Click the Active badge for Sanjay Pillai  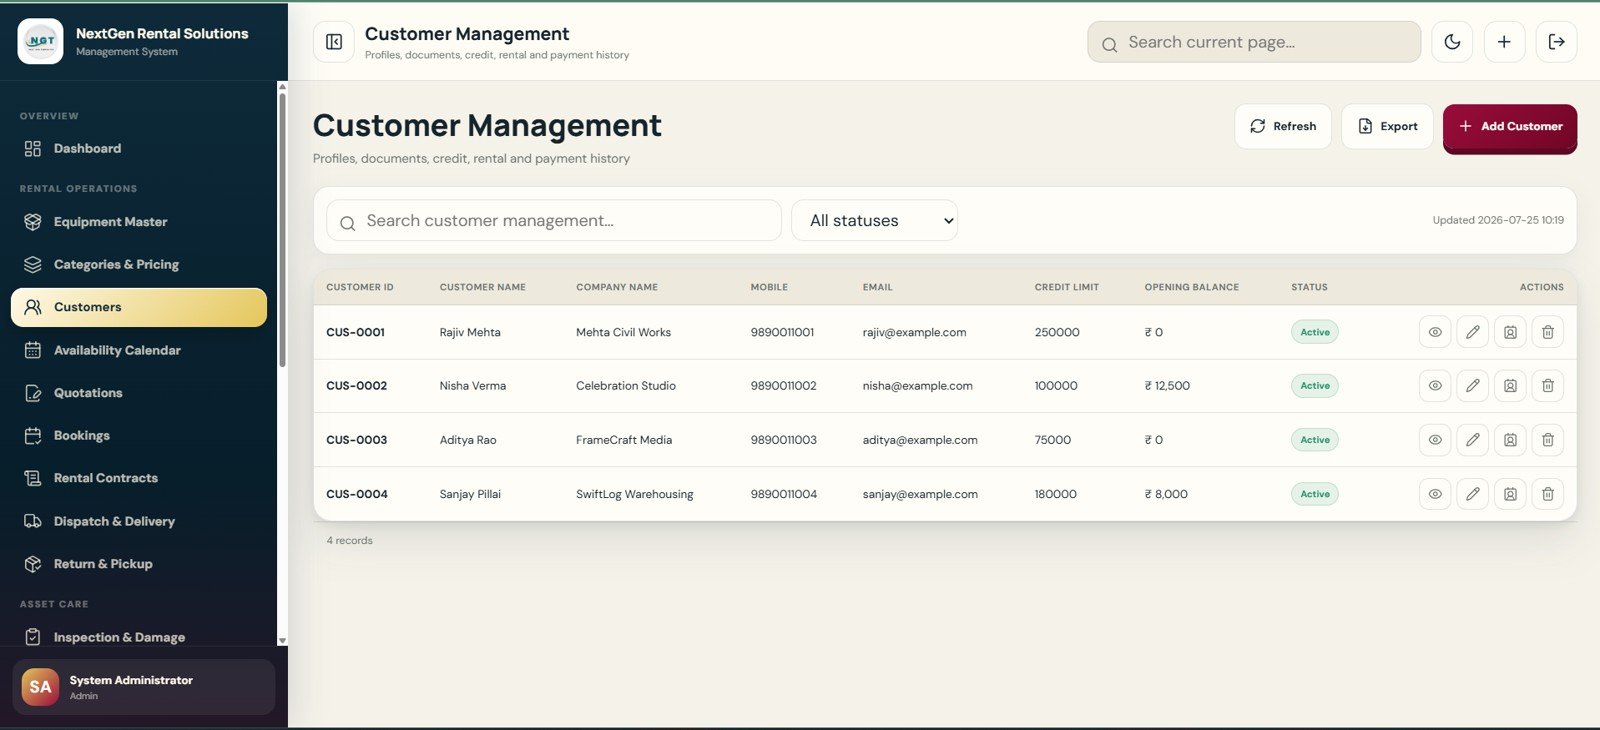coord(1315,493)
